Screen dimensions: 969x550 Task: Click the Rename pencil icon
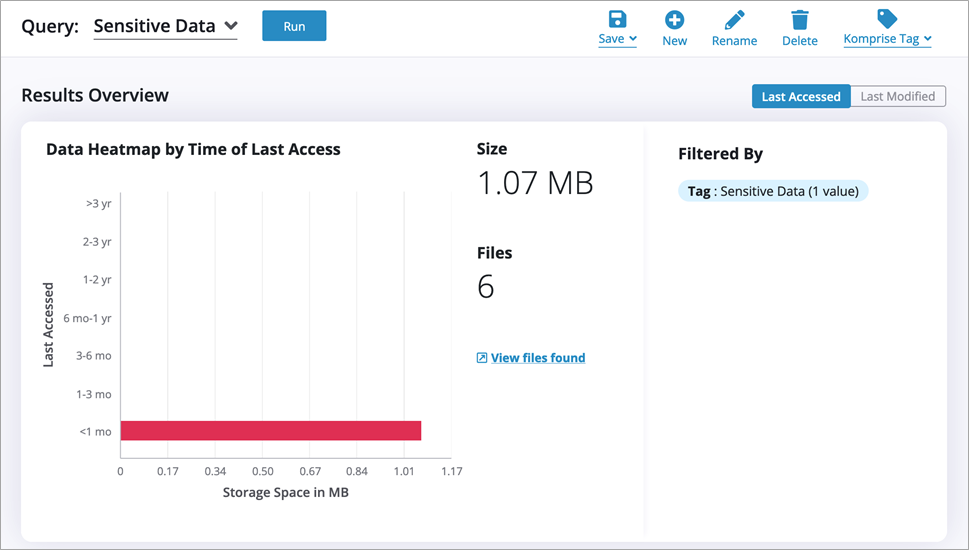tap(734, 20)
